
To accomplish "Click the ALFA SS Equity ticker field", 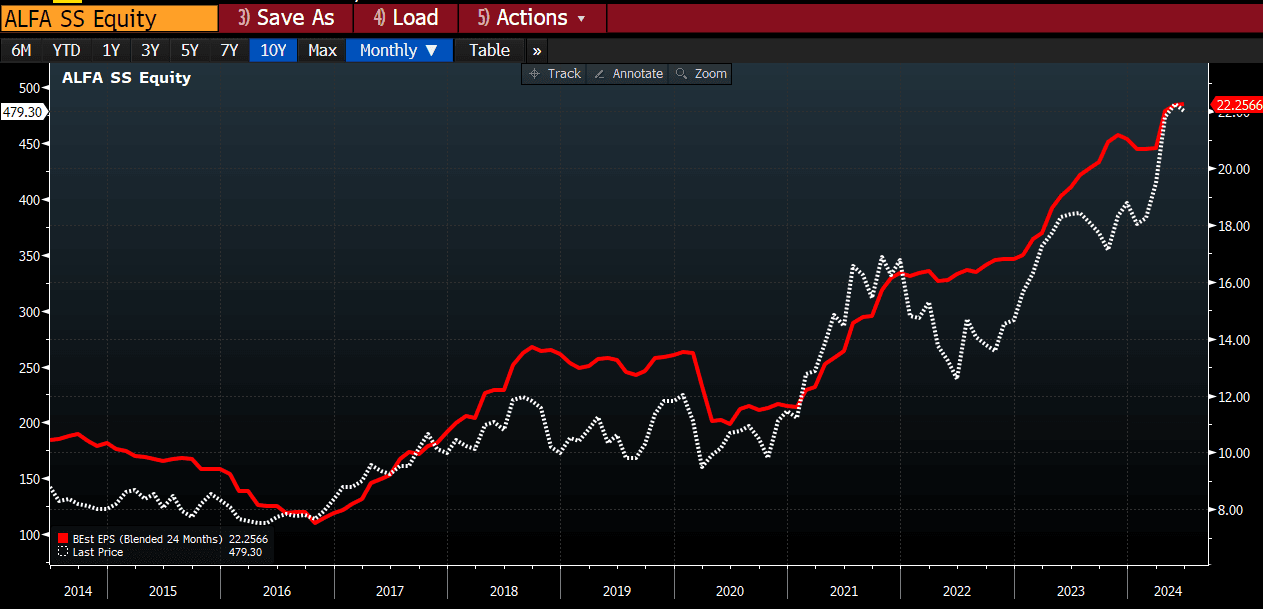I will [109, 18].
